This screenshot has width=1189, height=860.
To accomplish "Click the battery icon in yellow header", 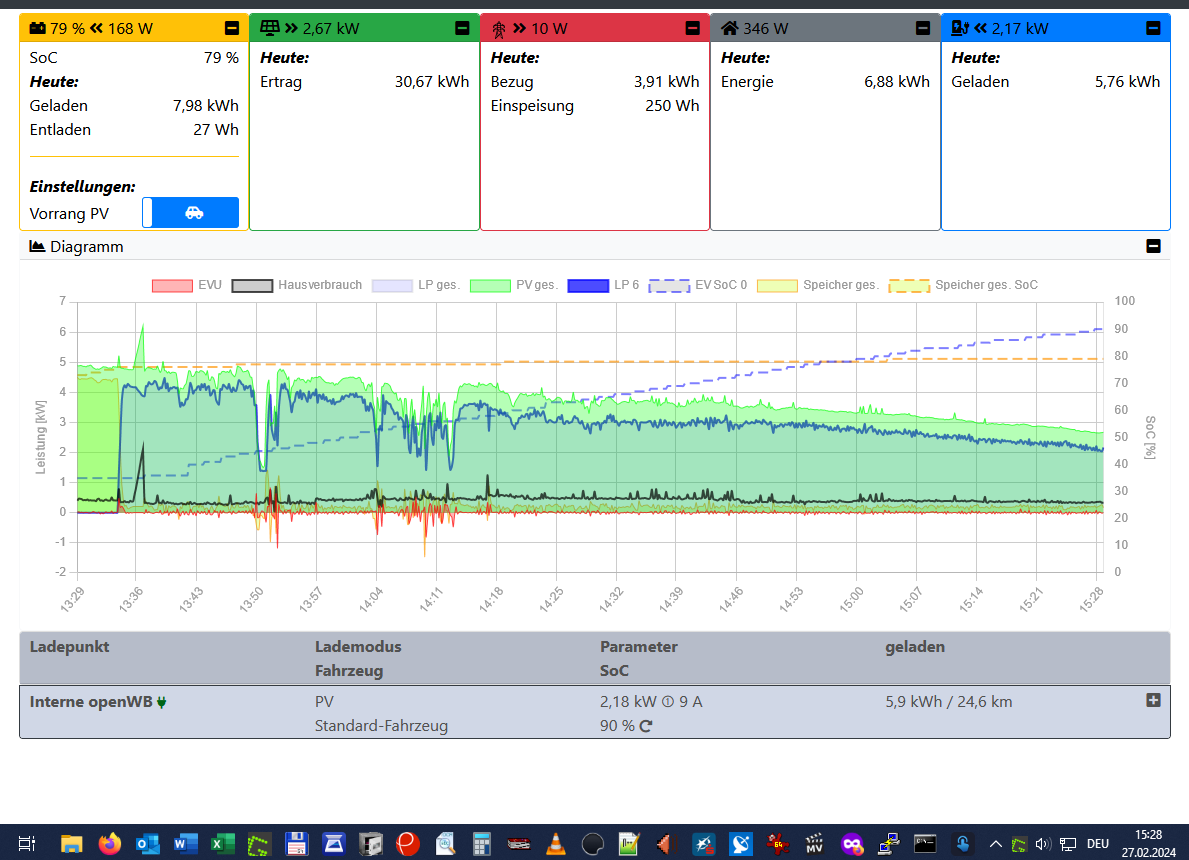I will (38, 29).
